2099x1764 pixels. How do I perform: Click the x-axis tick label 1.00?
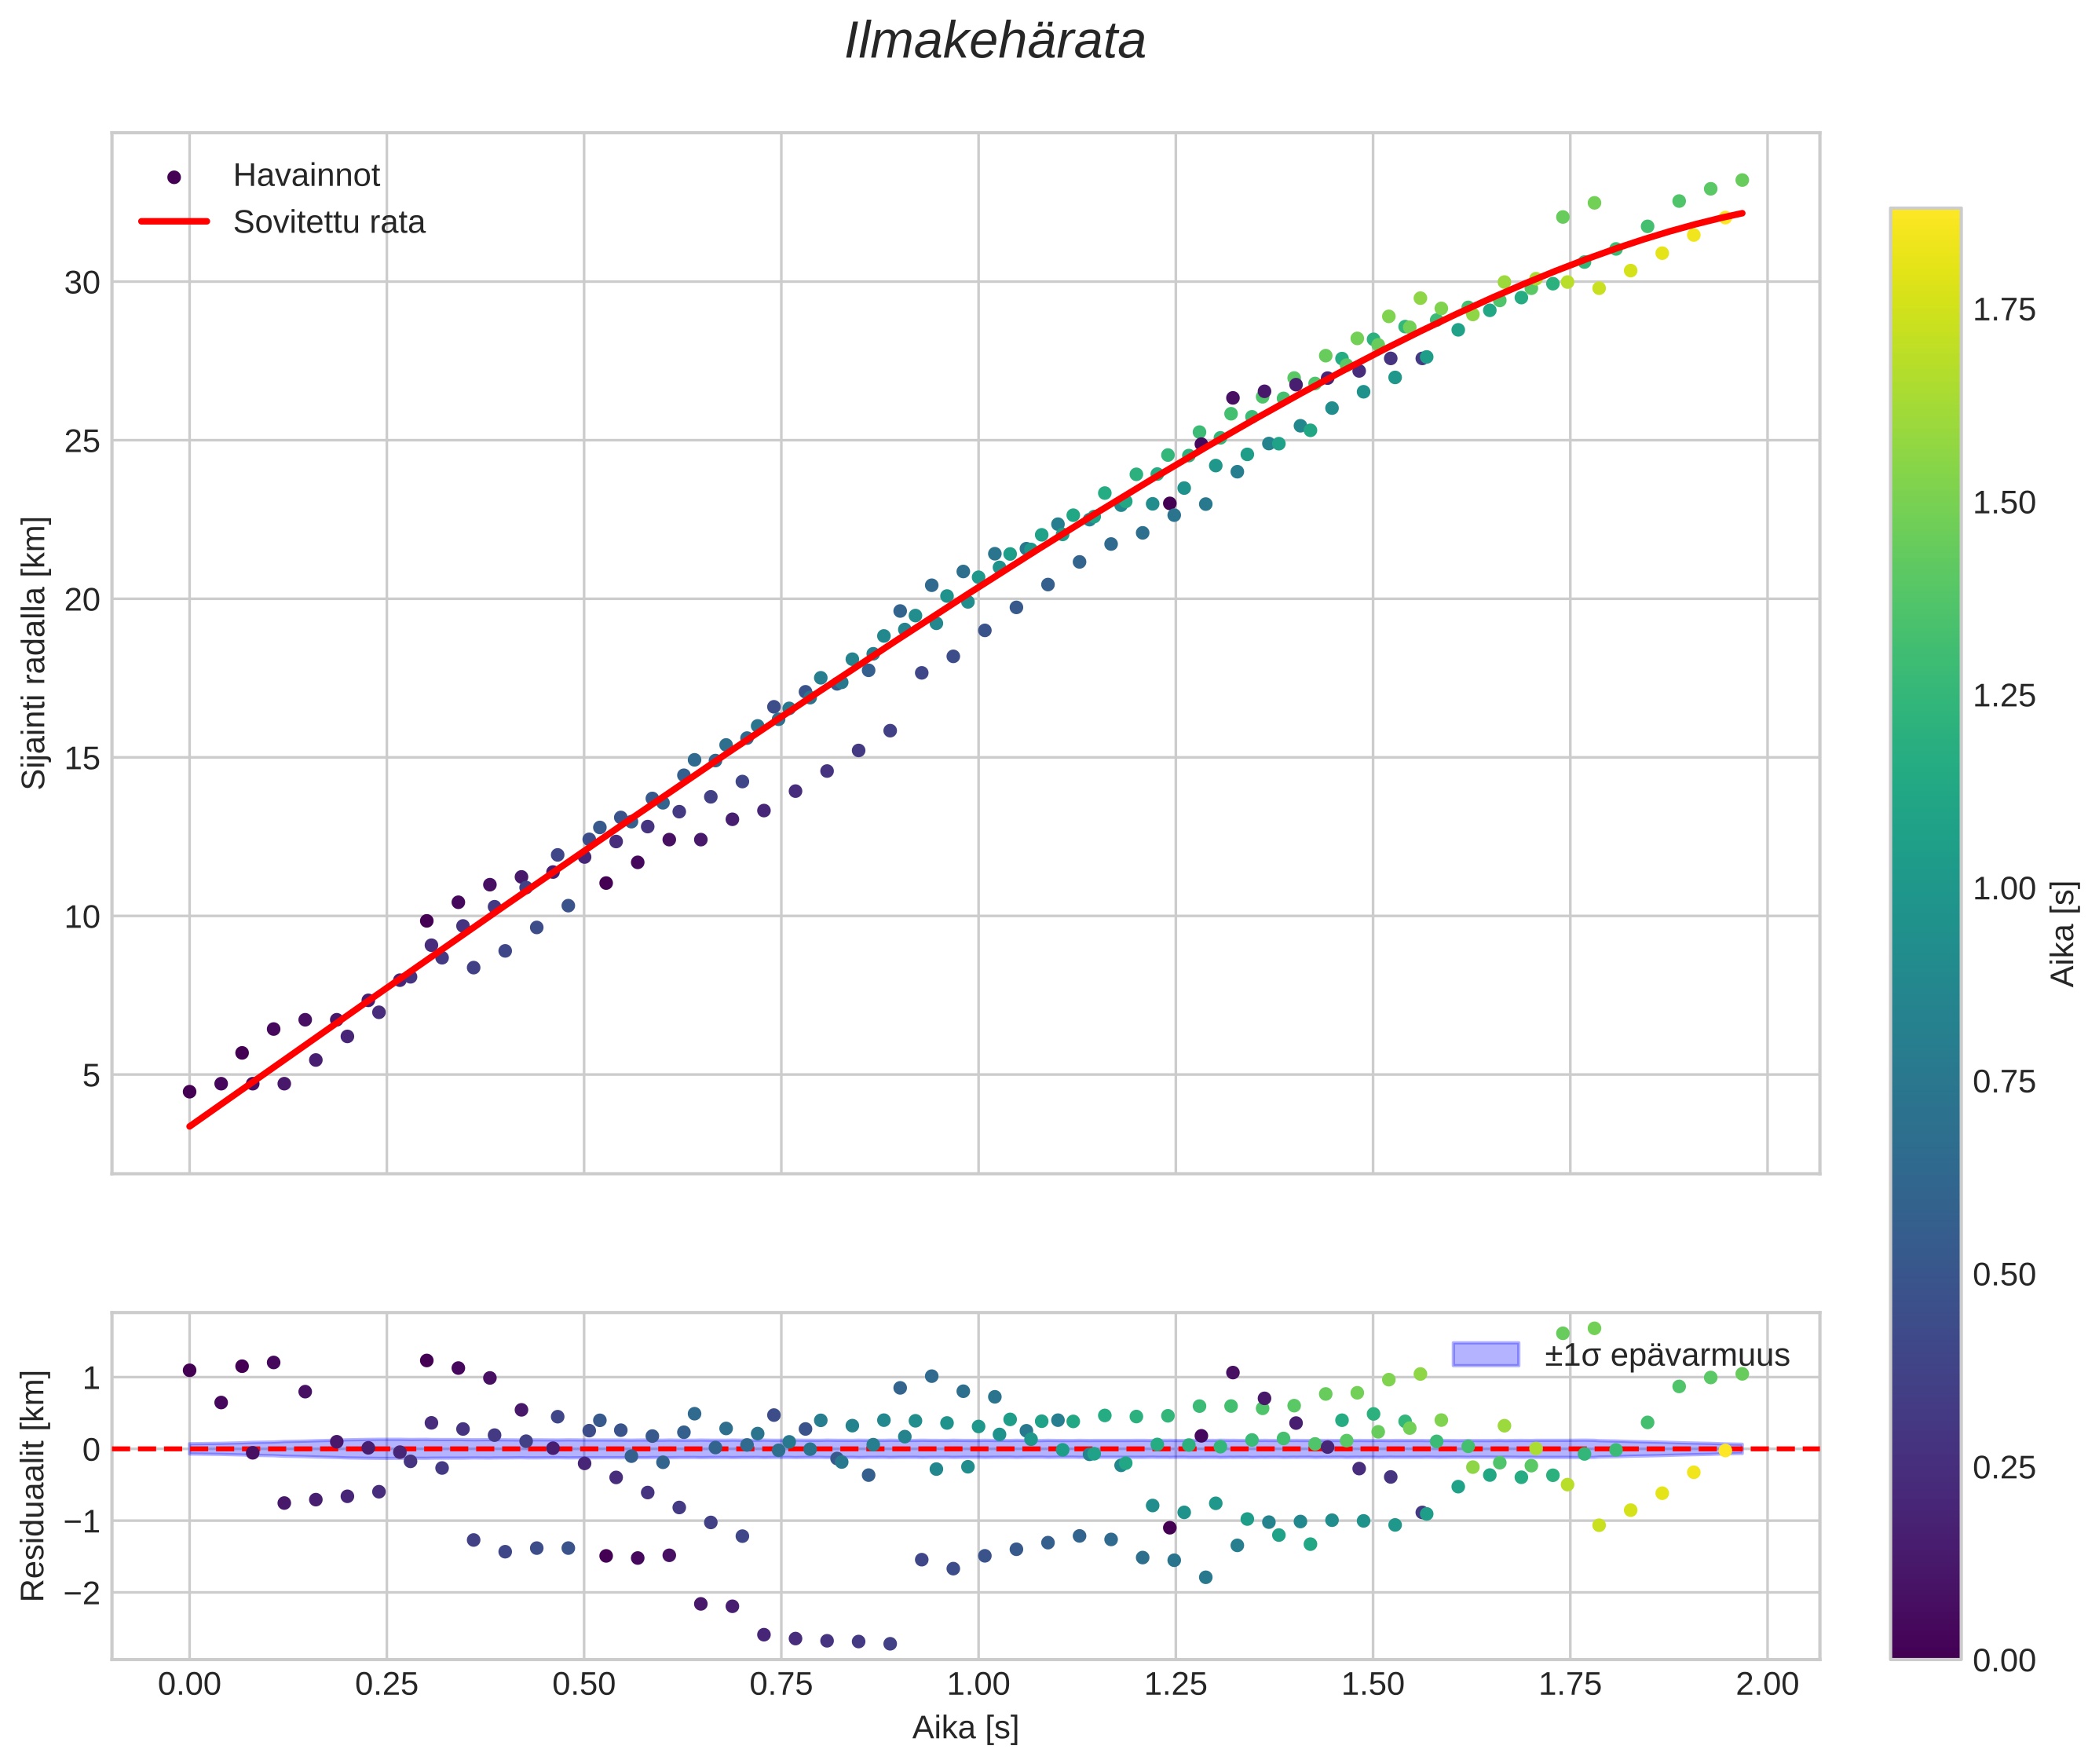pos(978,1684)
